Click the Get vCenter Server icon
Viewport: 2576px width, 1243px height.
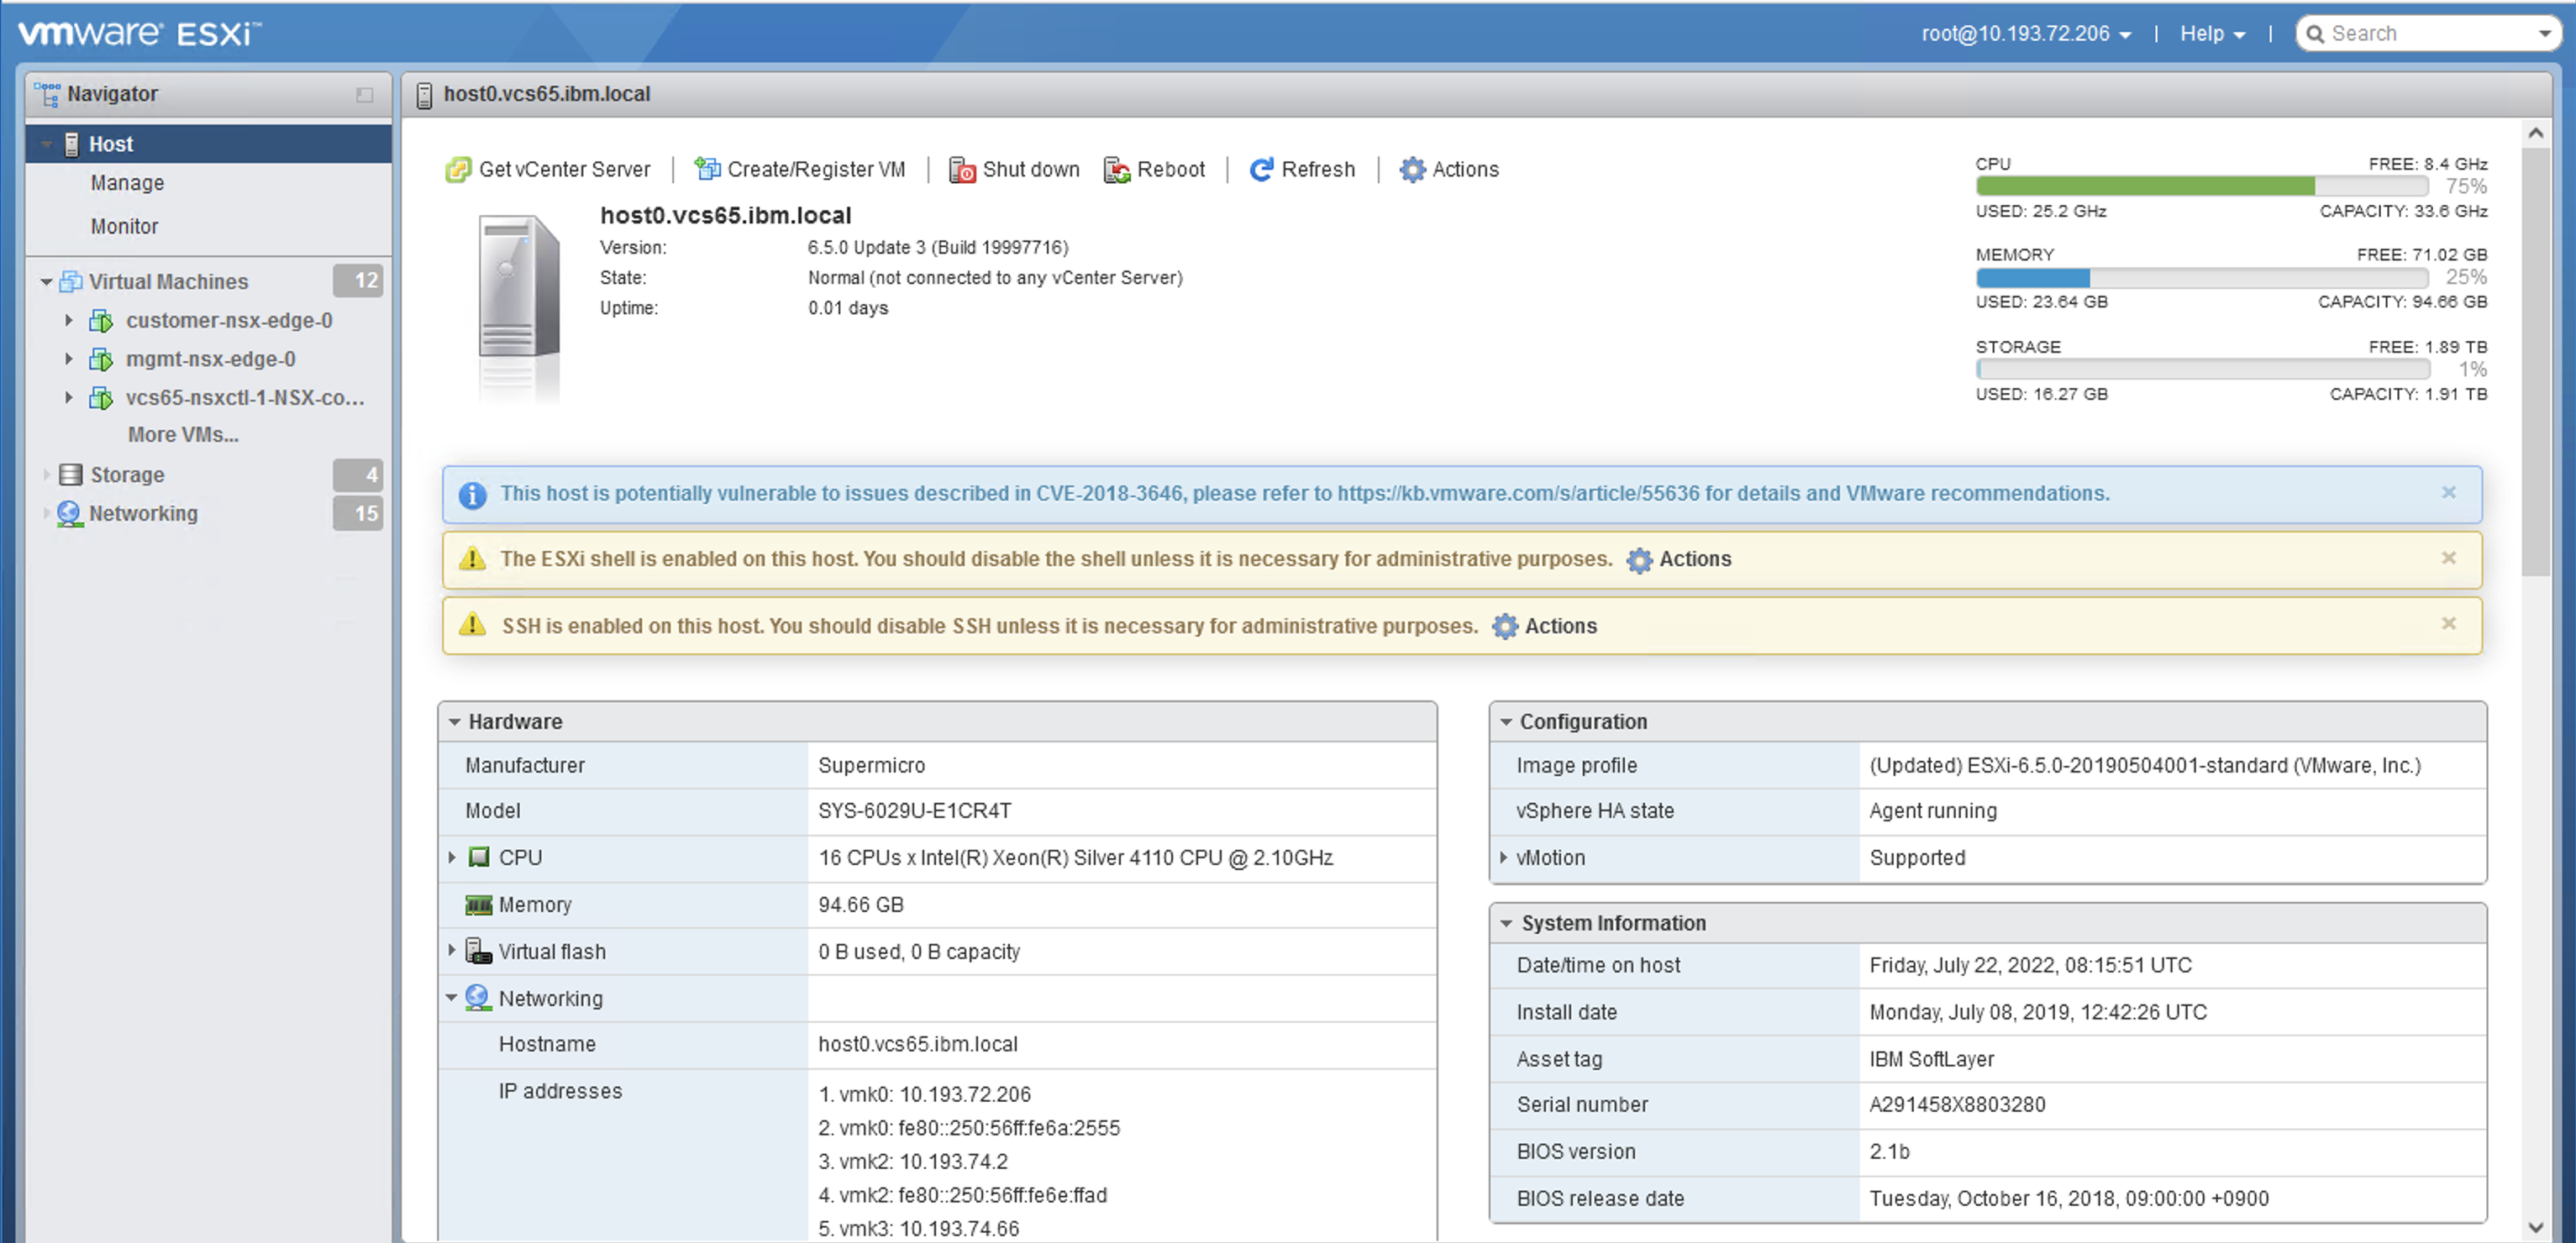pos(458,170)
